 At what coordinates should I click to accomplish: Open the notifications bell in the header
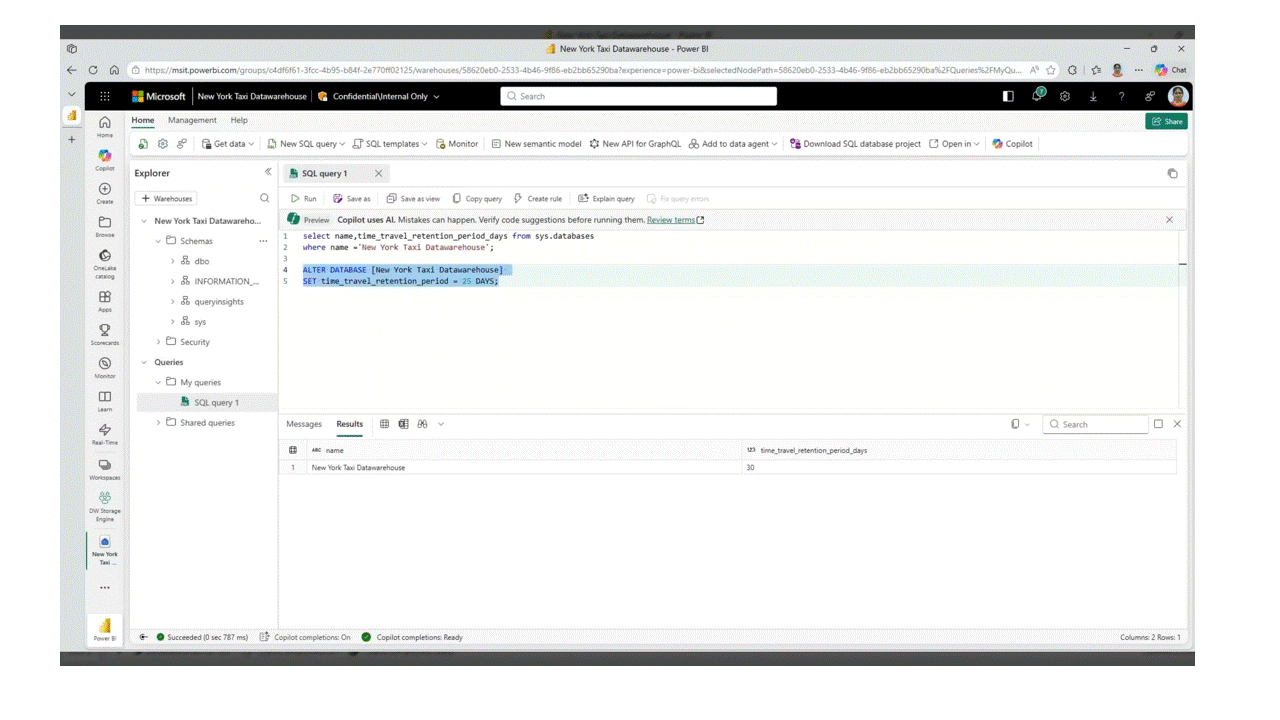point(1038,96)
